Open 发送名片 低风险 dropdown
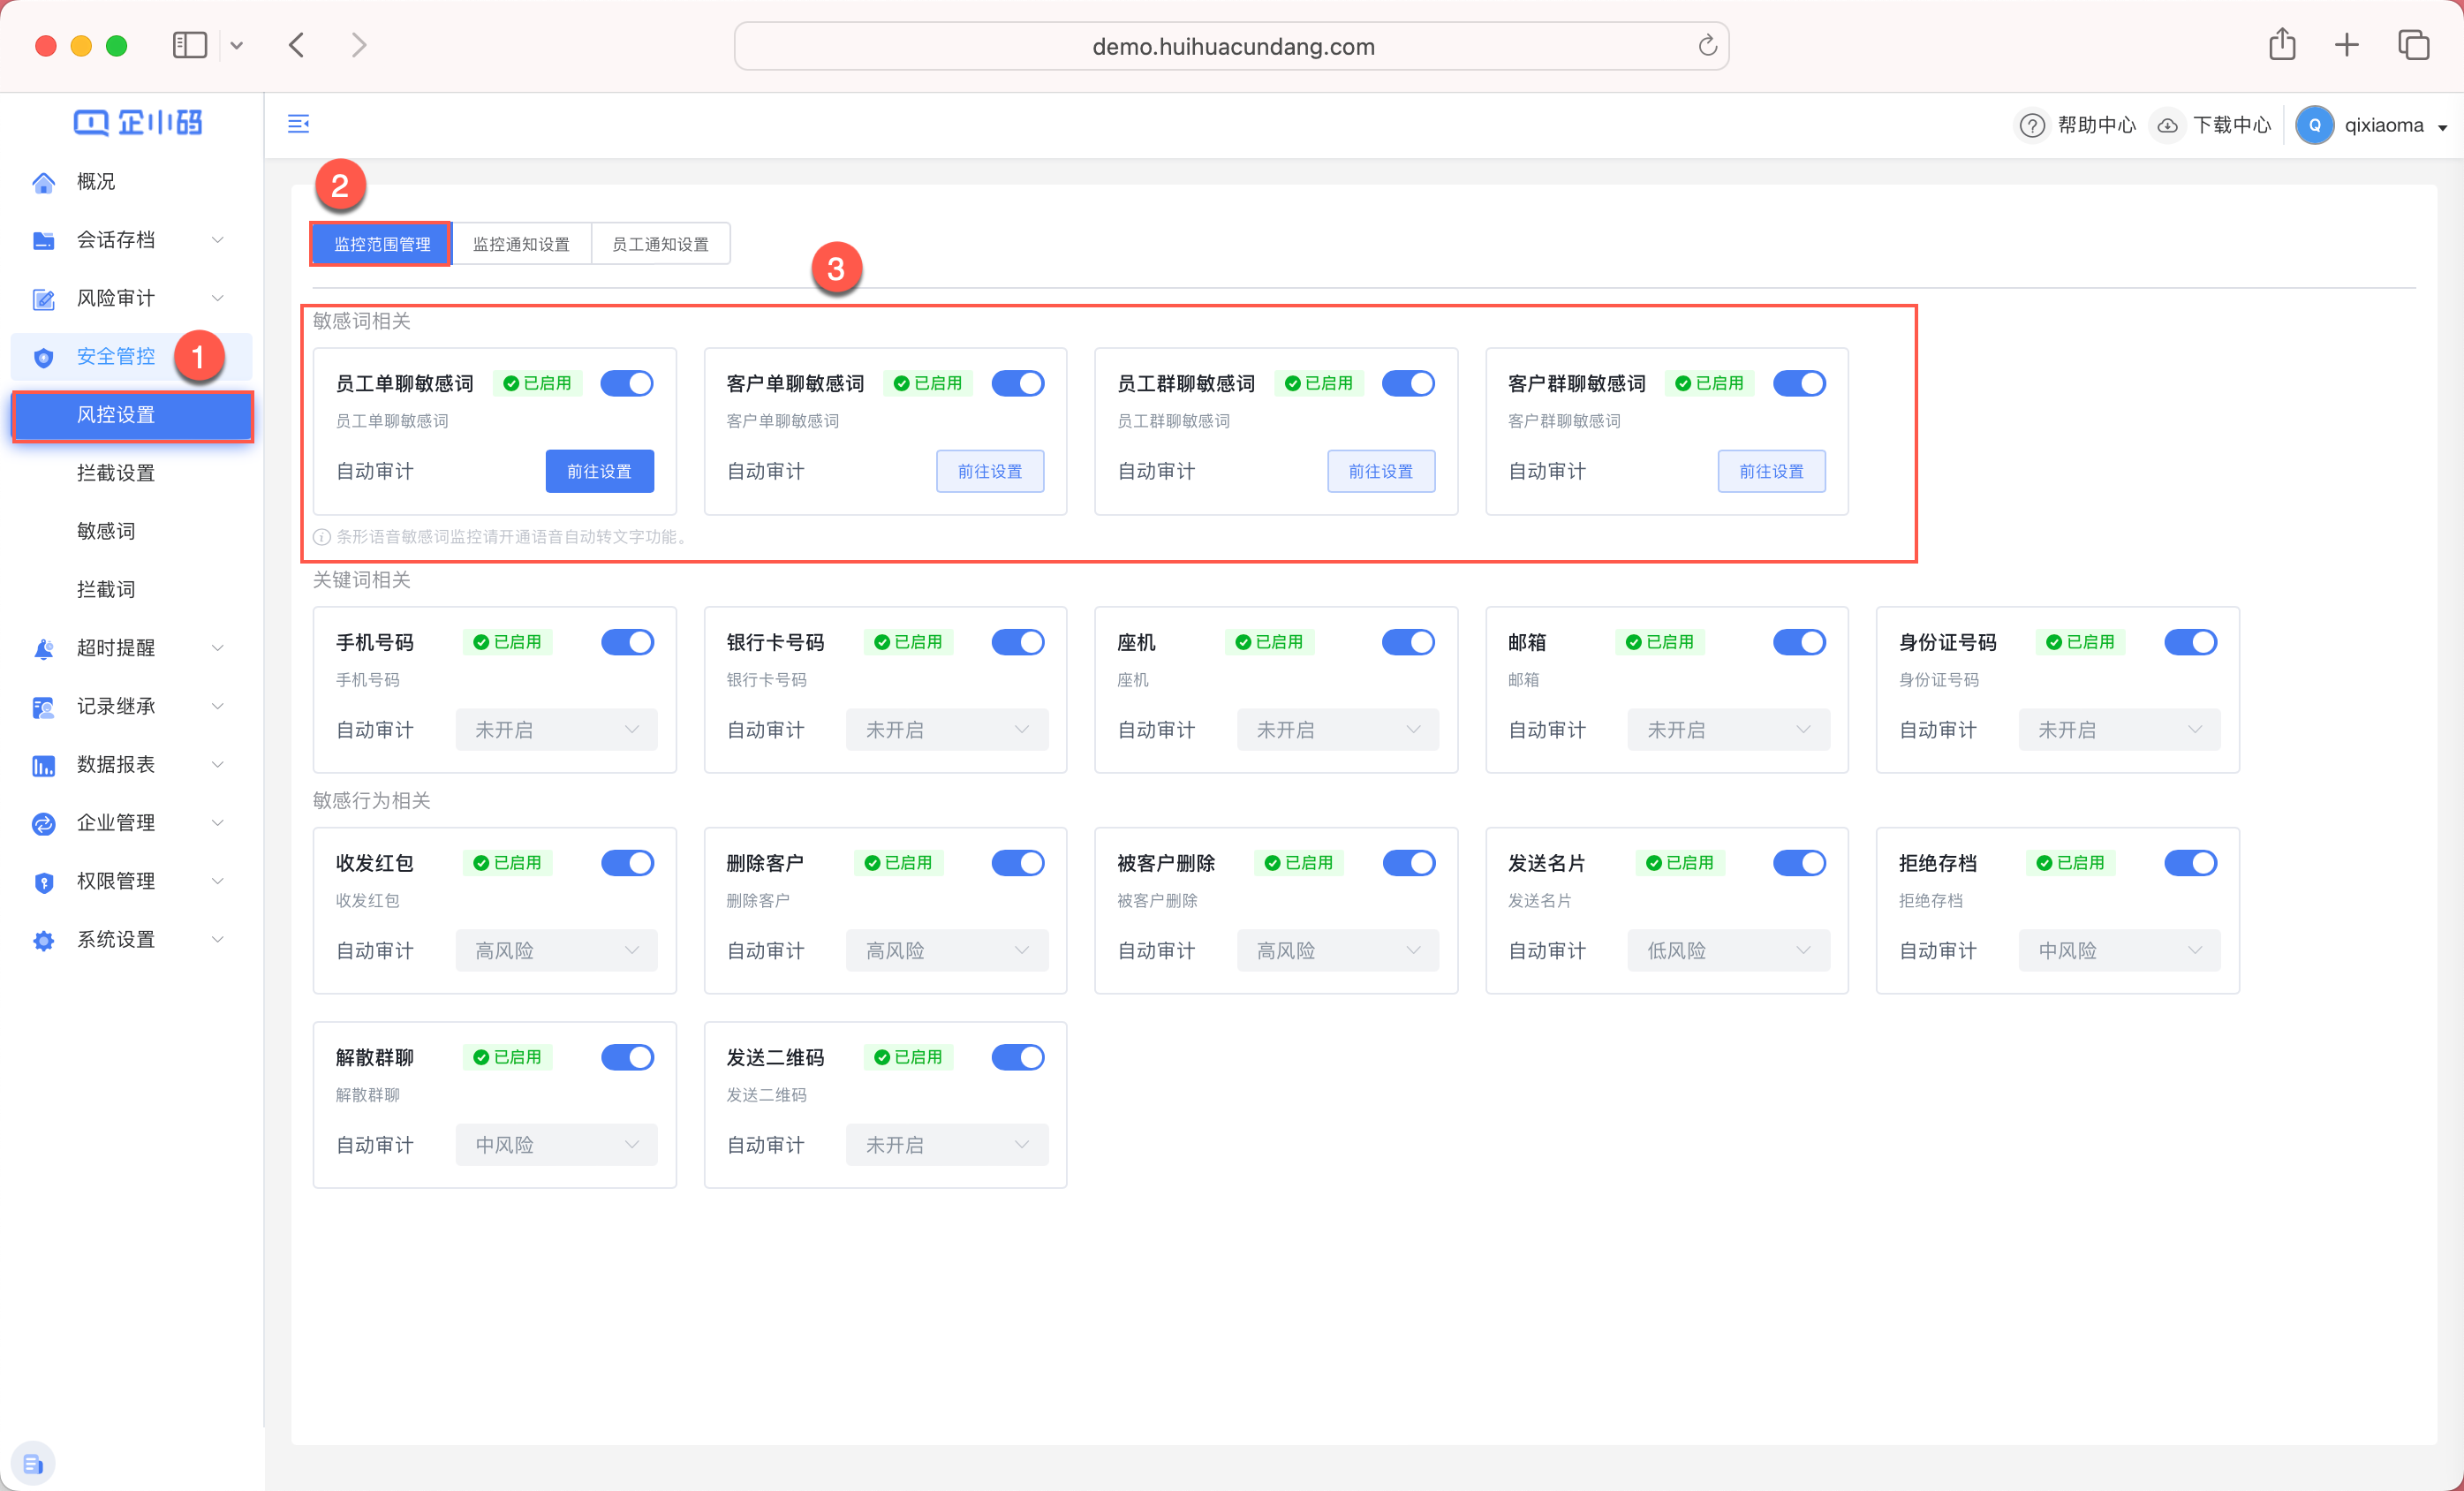 click(1728, 951)
